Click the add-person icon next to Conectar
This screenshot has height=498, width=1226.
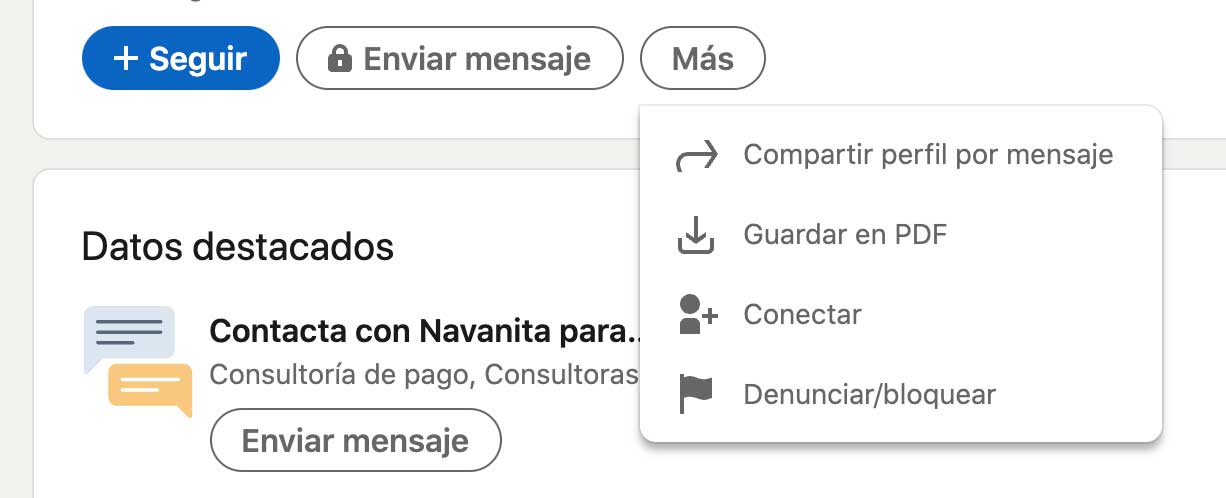pyautogui.click(x=696, y=314)
